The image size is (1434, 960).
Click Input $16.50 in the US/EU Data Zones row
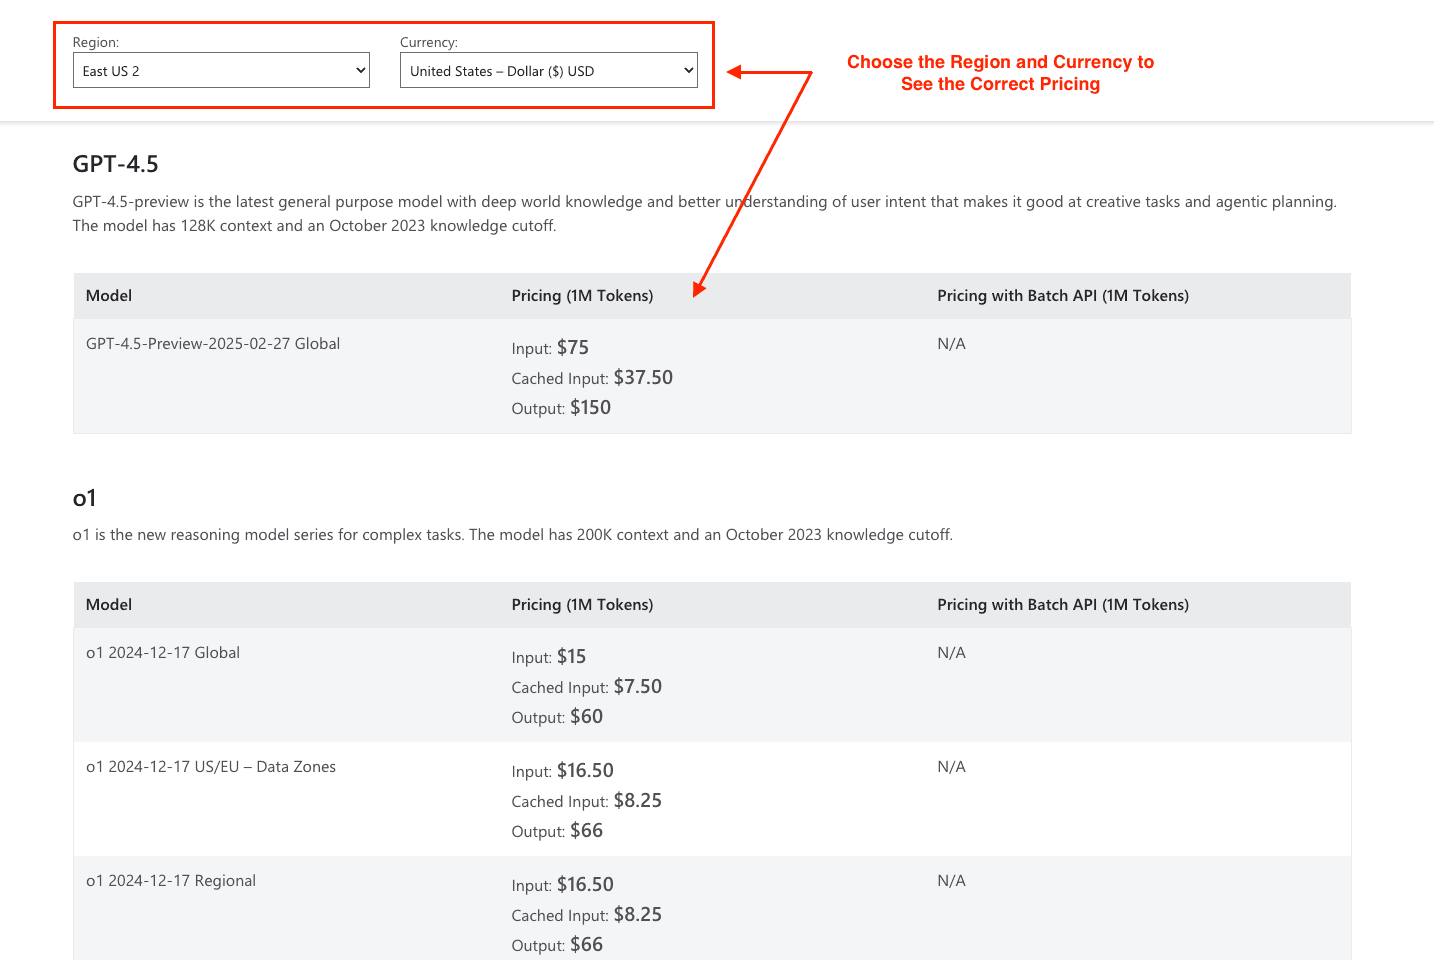tap(563, 771)
